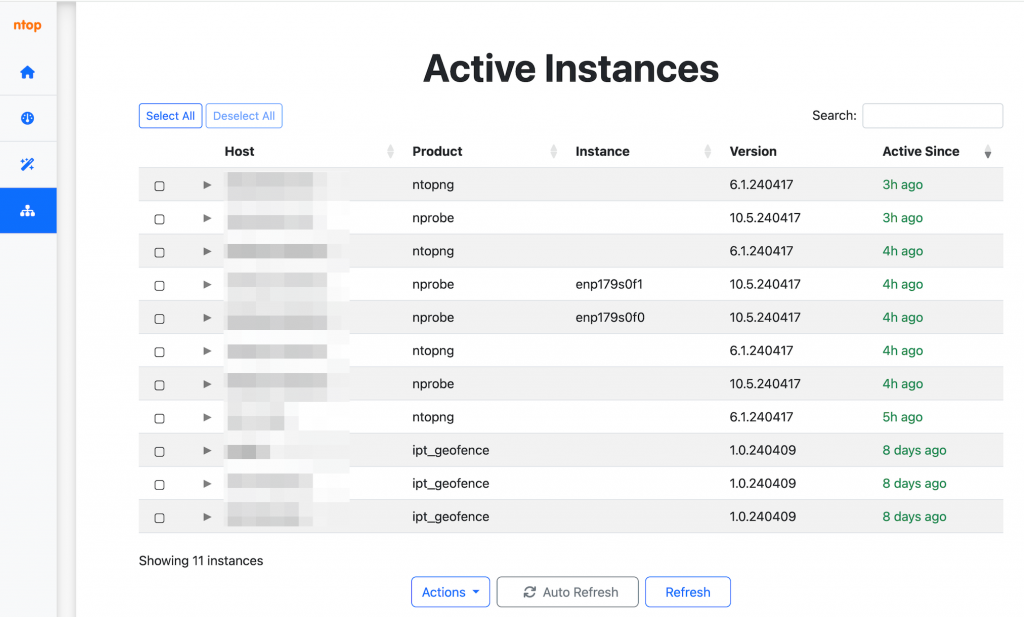Click version 6.1.240417 in the 5h ago row
The width and height of the screenshot is (1024, 617).
click(761, 417)
